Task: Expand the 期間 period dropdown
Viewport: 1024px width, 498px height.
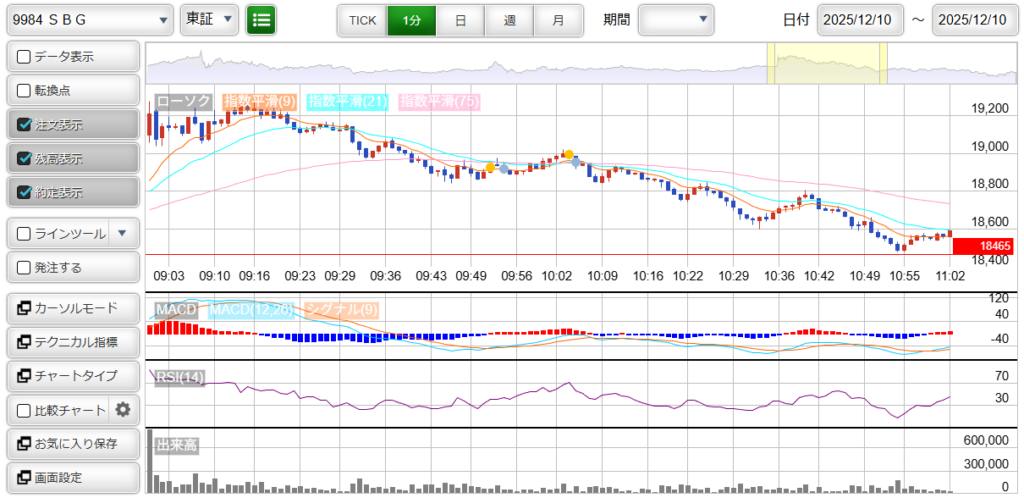Action: [x=676, y=19]
